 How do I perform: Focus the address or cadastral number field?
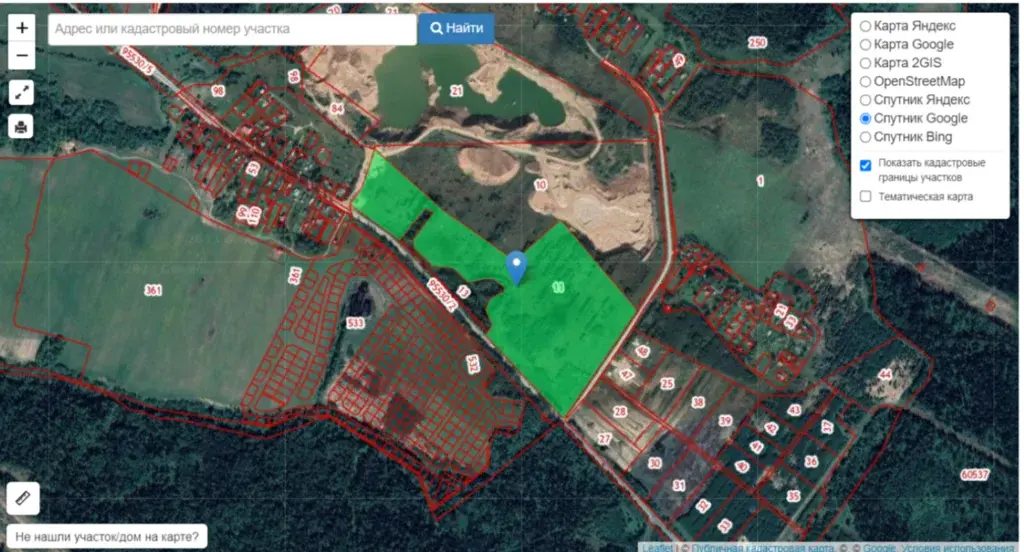point(232,29)
